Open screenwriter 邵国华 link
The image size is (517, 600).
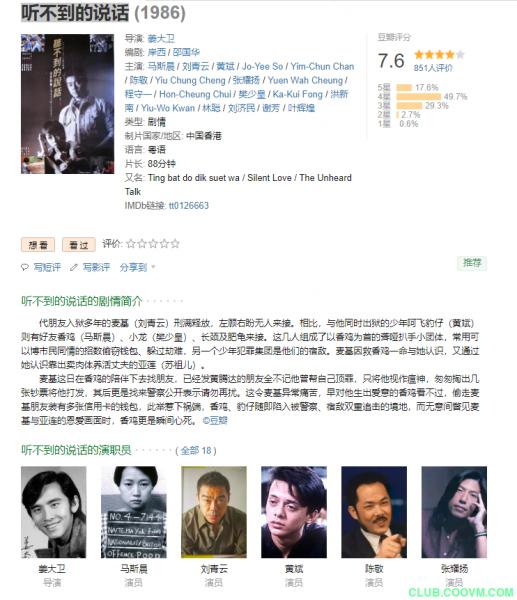[x=186, y=52]
